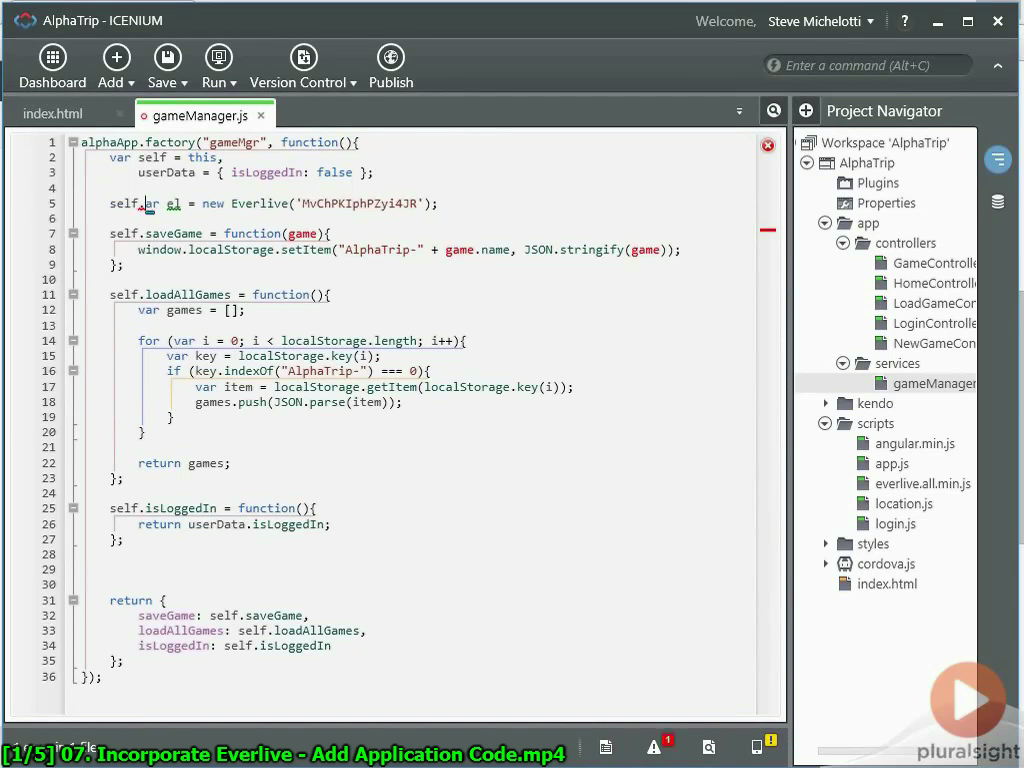Open the Version Control dropdown
This screenshot has width=1024, height=768.
click(x=303, y=67)
